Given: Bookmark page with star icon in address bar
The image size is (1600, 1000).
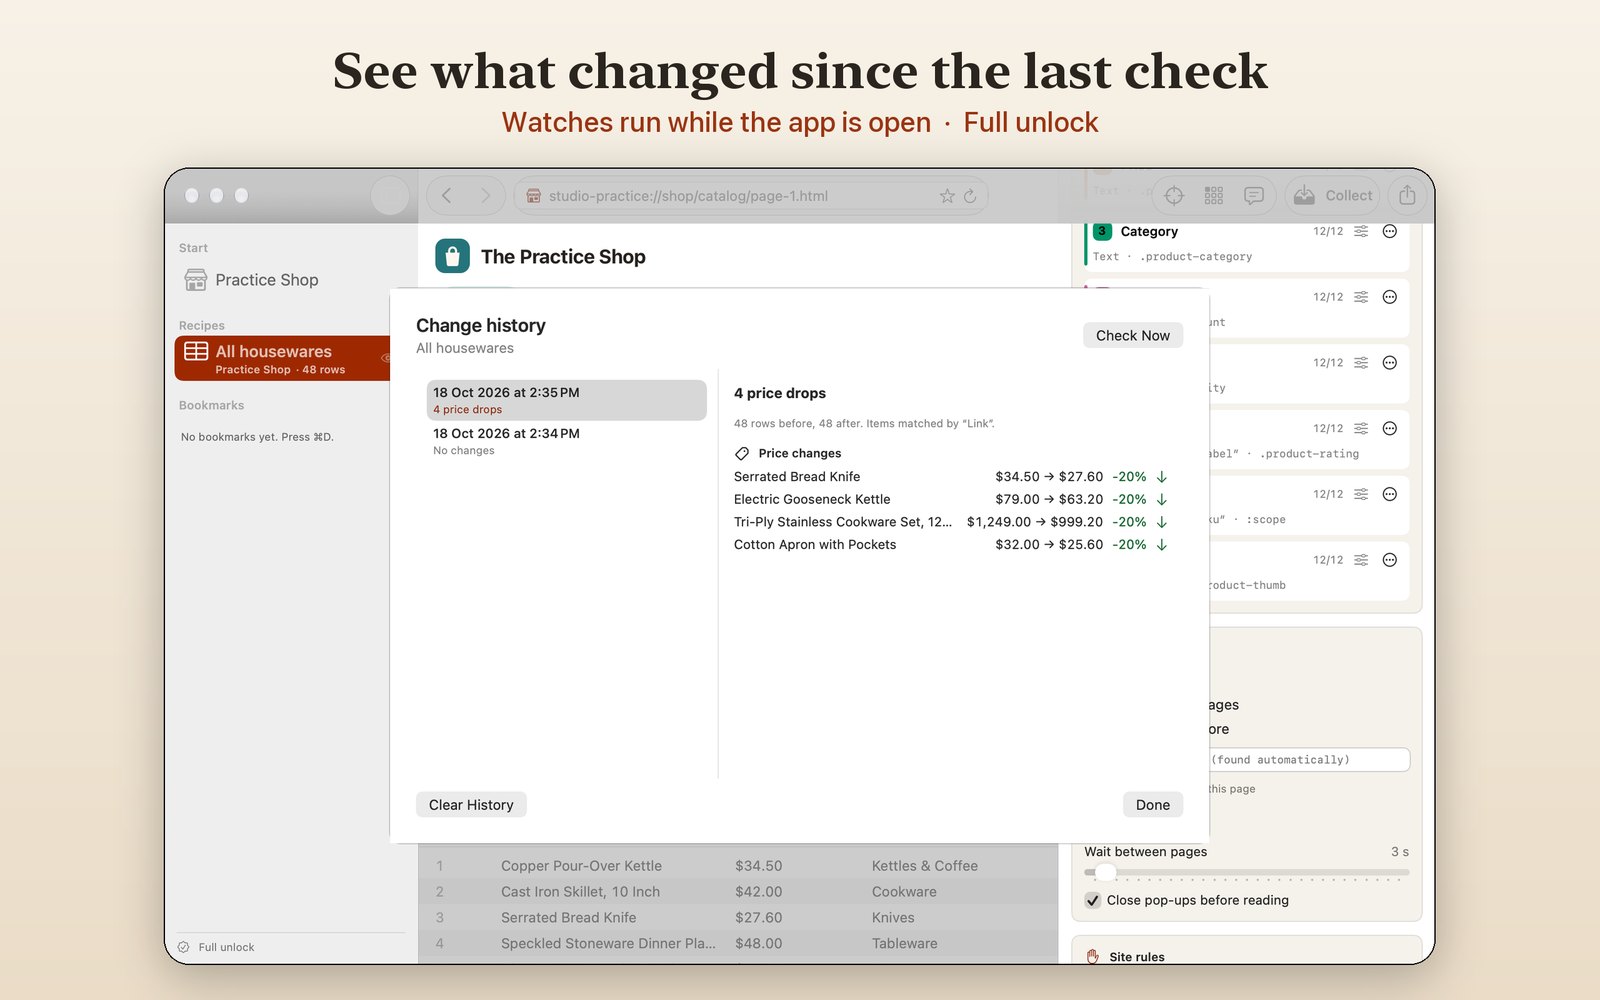Looking at the screenshot, I should tap(947, 196).
